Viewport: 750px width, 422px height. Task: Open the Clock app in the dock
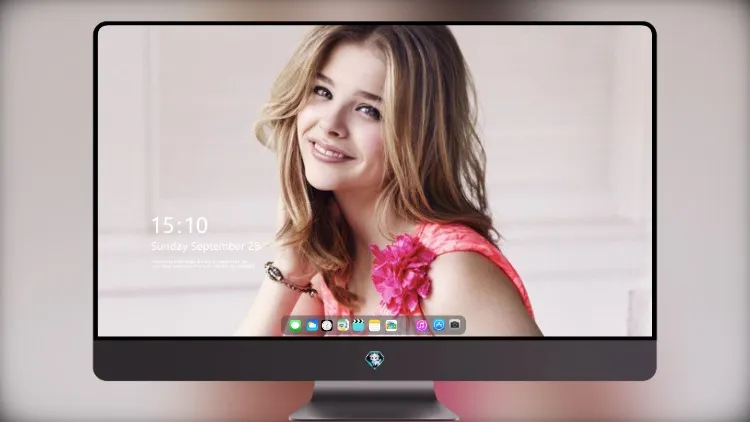click(327, 326)
